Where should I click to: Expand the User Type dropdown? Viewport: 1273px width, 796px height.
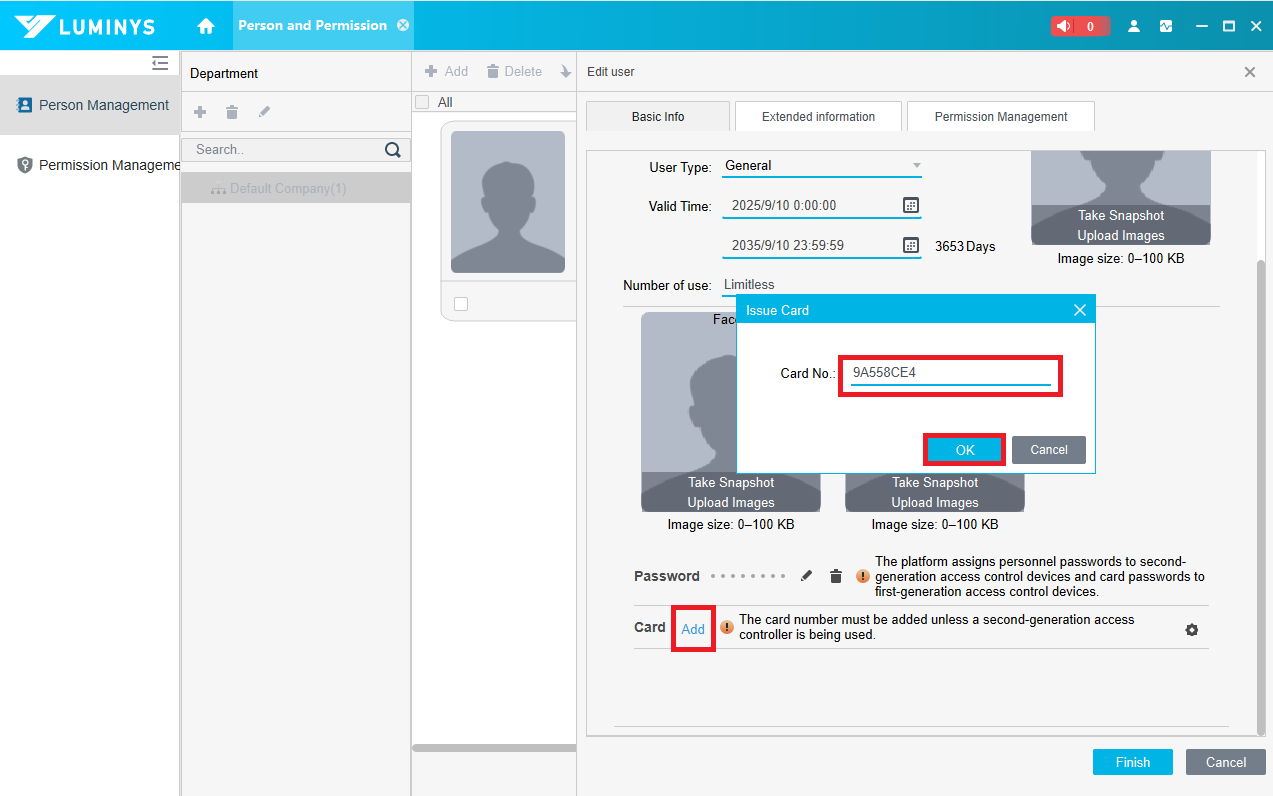point(916,166)
